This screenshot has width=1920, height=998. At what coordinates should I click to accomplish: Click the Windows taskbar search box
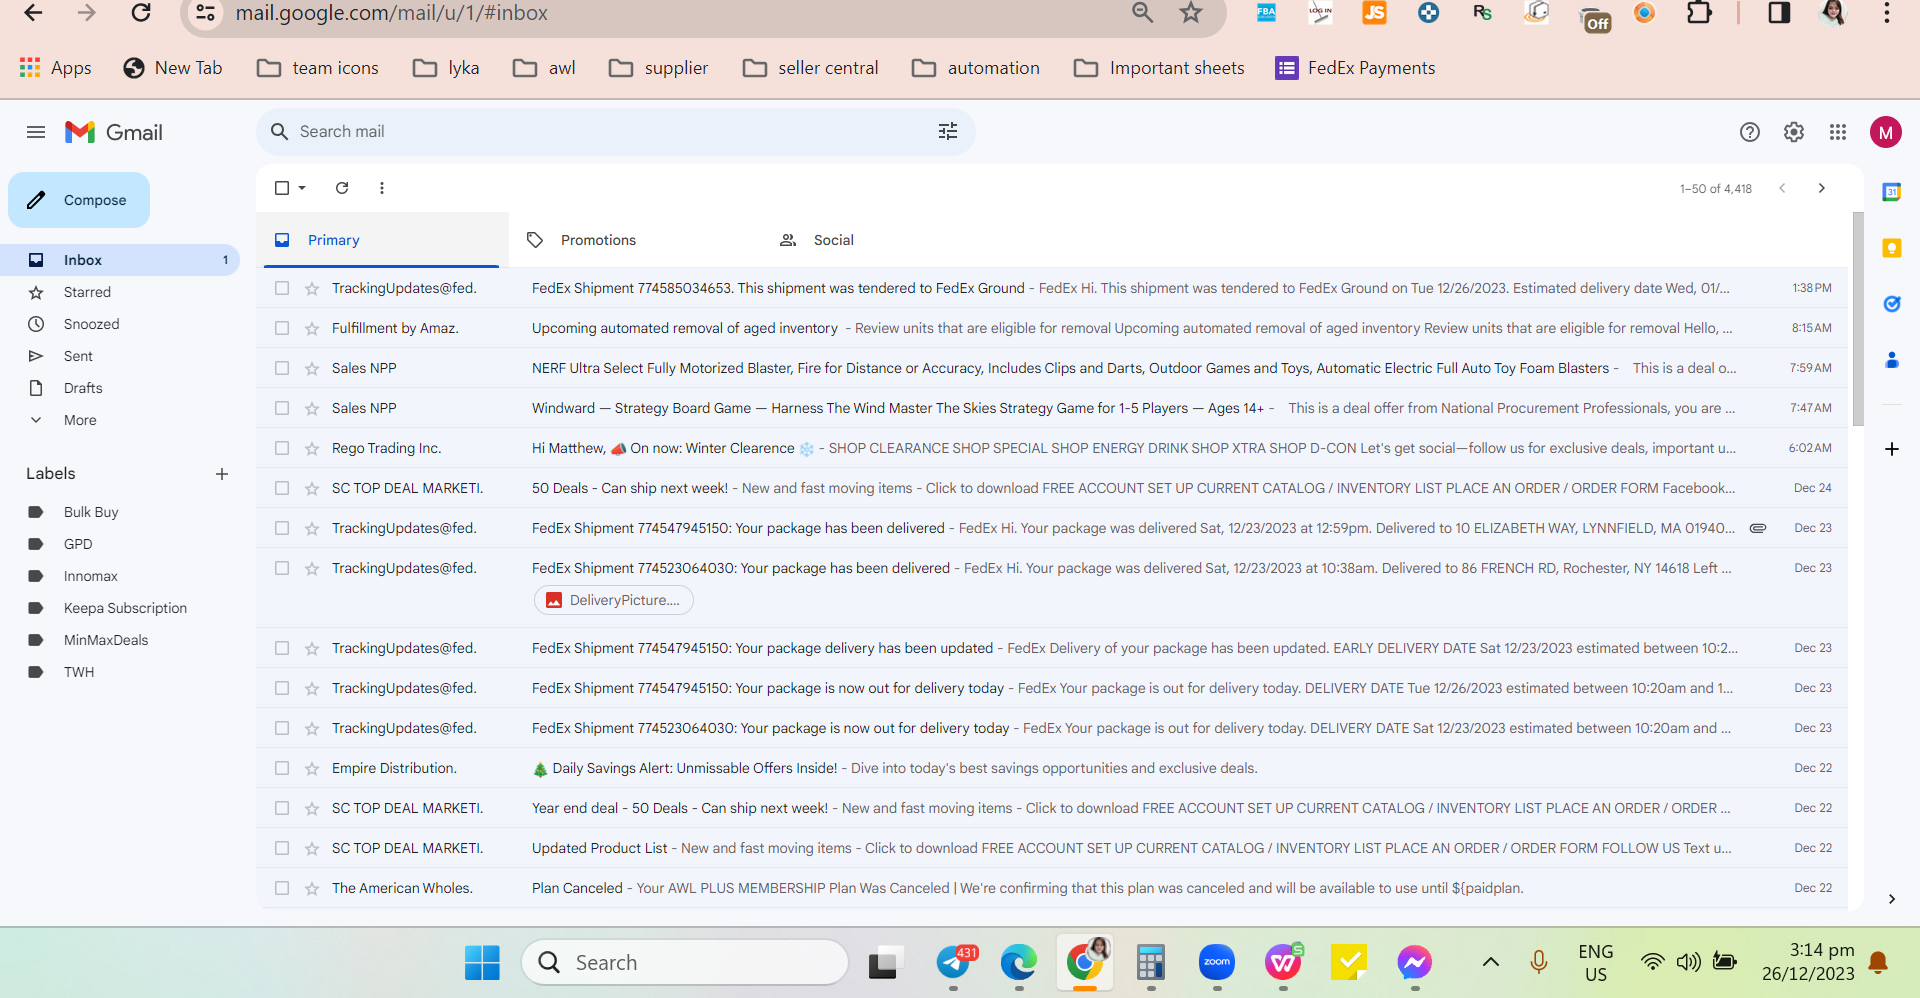[x=685, y=963]
